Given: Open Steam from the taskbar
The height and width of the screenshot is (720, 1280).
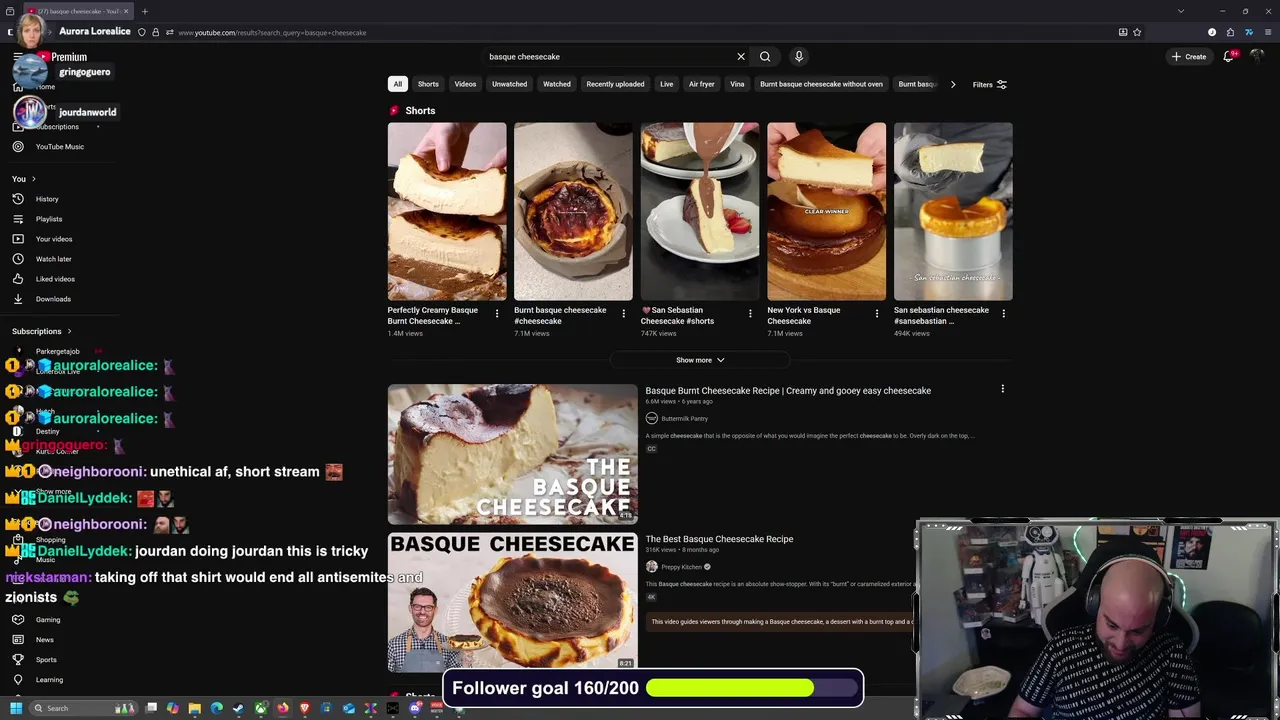Looking at the screenshot, I should pyautogui.click(x=238, y=708).
